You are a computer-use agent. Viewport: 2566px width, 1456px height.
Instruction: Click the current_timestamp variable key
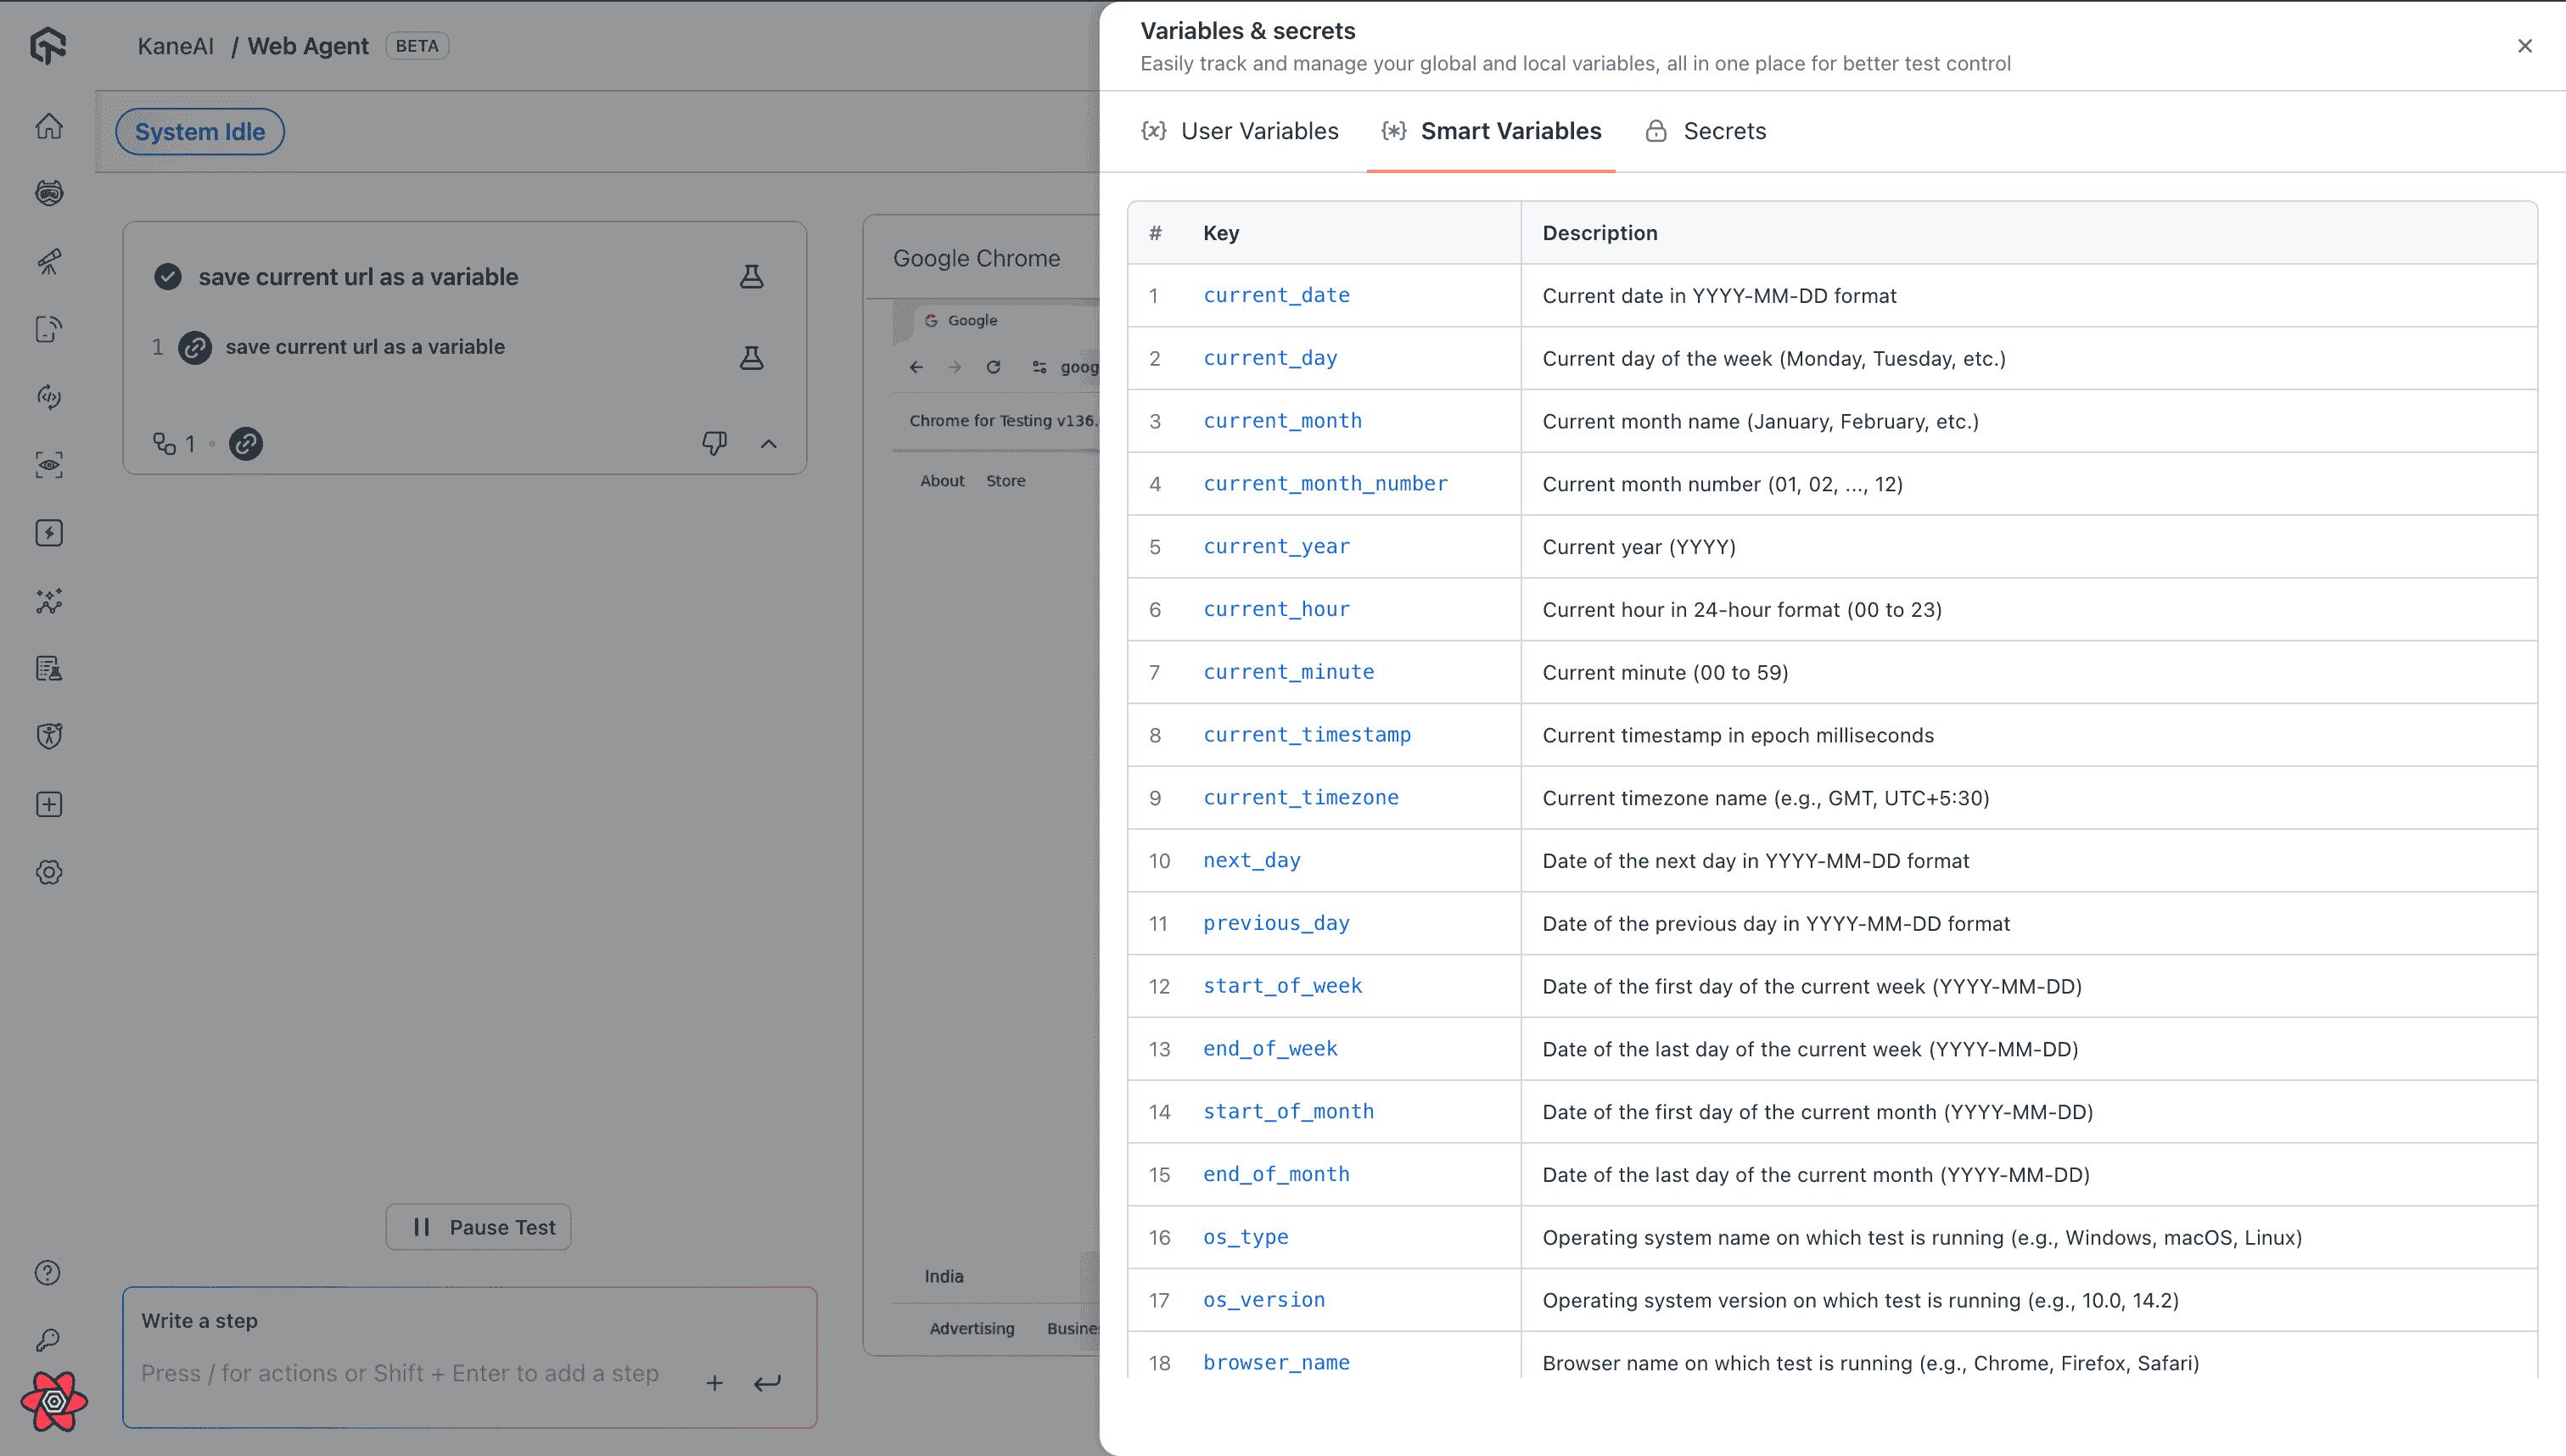[x=1306, y=735]
